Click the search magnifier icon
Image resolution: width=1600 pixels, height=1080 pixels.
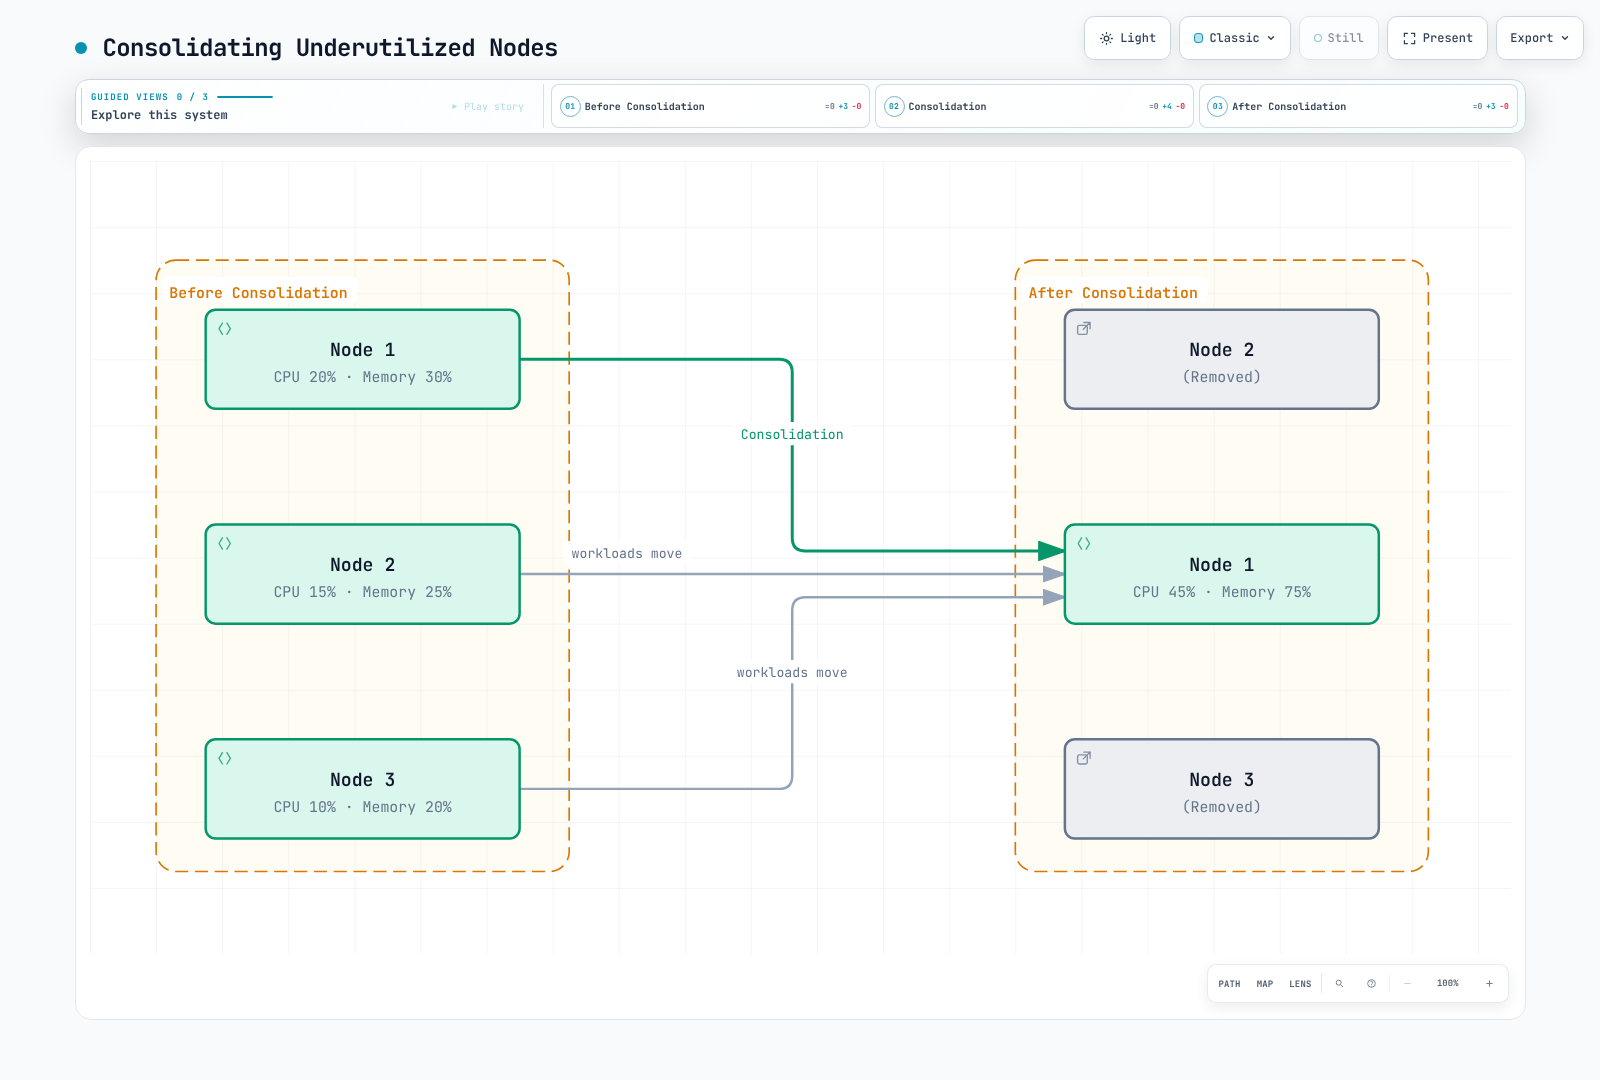[x=1339, y=984]
